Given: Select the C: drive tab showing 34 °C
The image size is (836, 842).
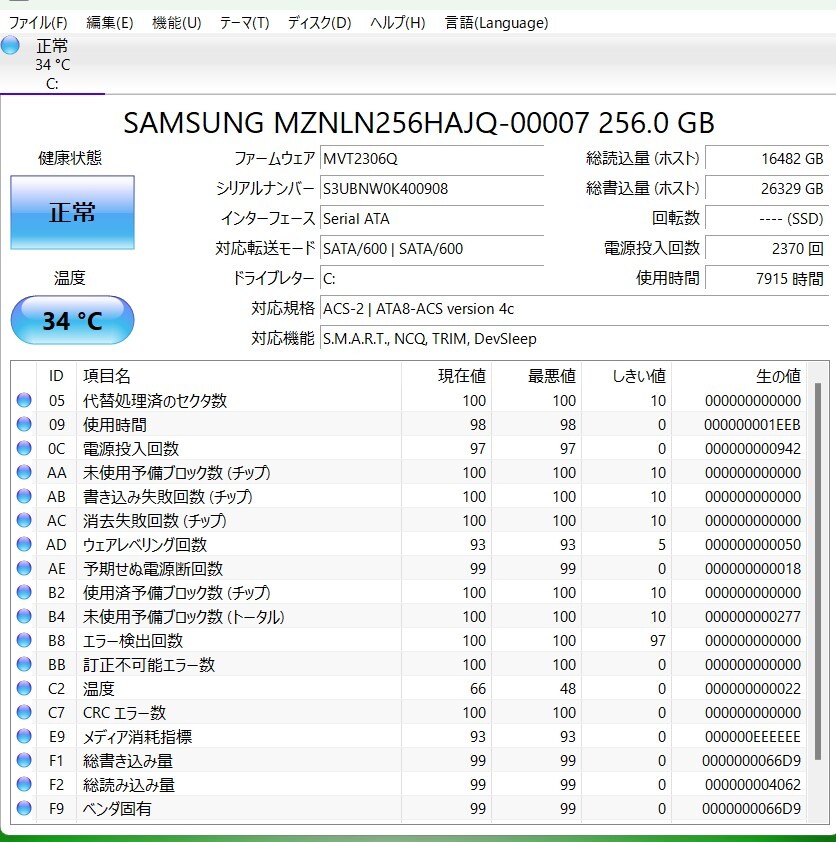Looking at the screenshot, I should pyautogui.click(x=53, y=64).
